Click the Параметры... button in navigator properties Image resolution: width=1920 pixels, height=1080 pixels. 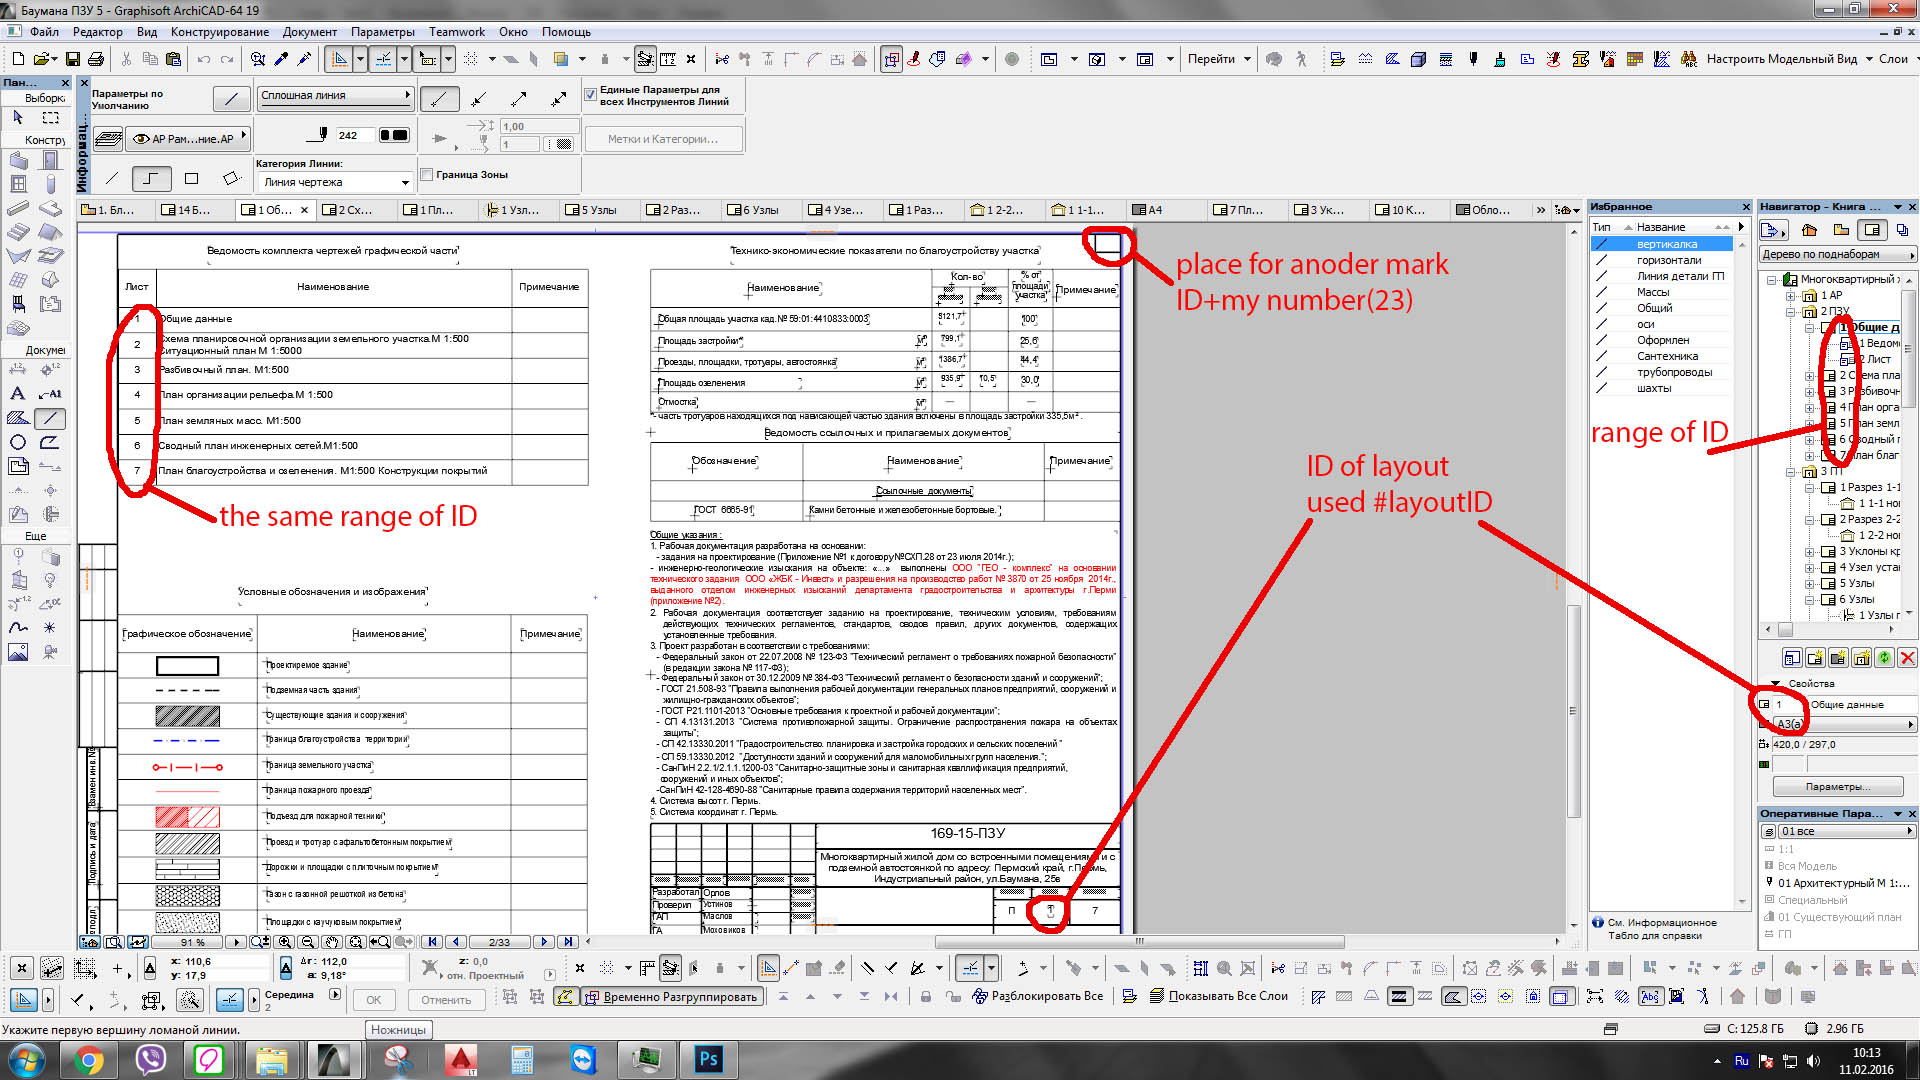(x=1836, y=787)
